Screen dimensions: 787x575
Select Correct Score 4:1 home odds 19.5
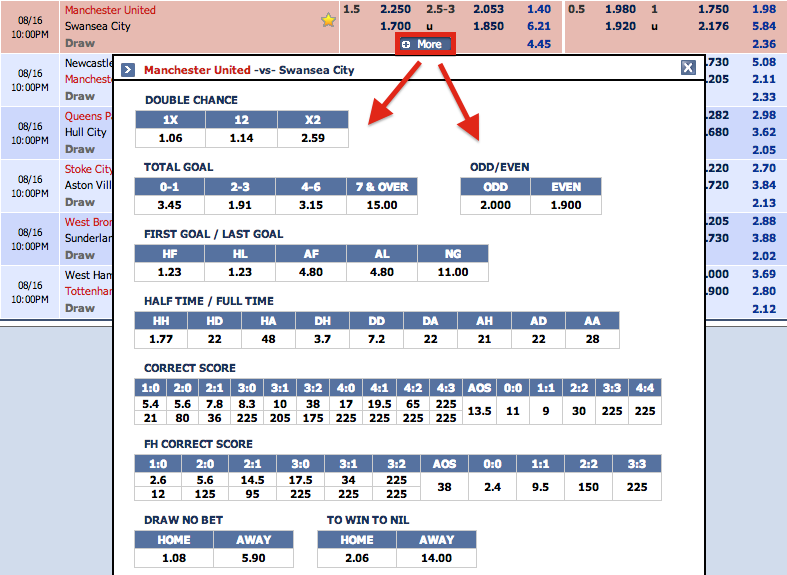tap(379, 404)
